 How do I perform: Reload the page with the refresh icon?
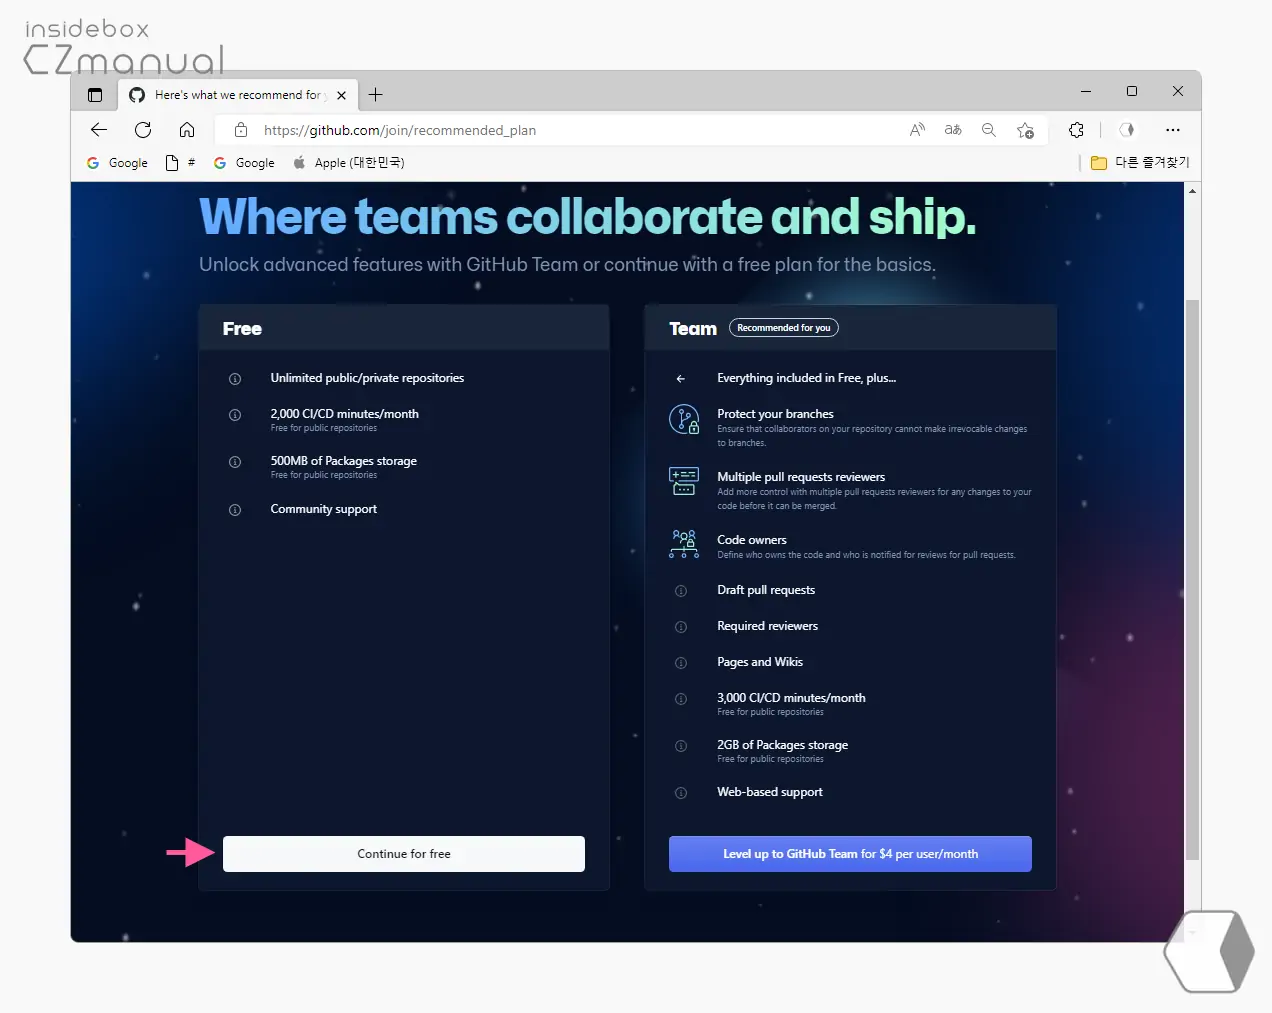[143, 130]
